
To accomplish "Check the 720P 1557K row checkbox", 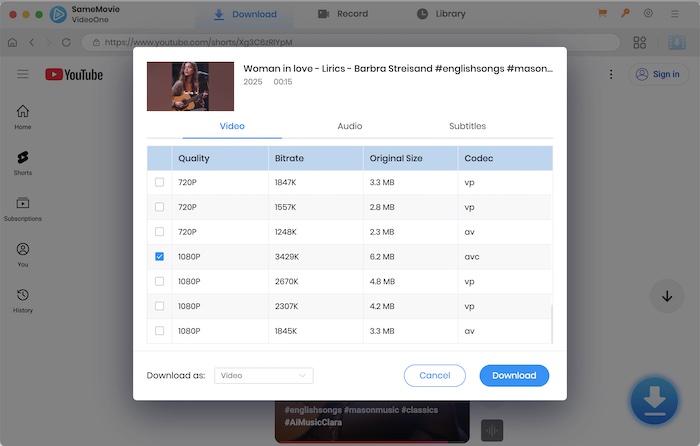I will click(159, 207).
